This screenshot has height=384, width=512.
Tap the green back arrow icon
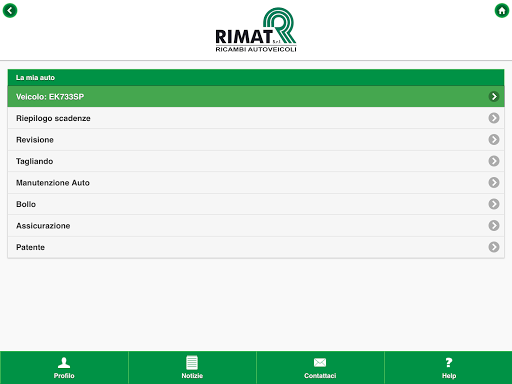point(10,10)
